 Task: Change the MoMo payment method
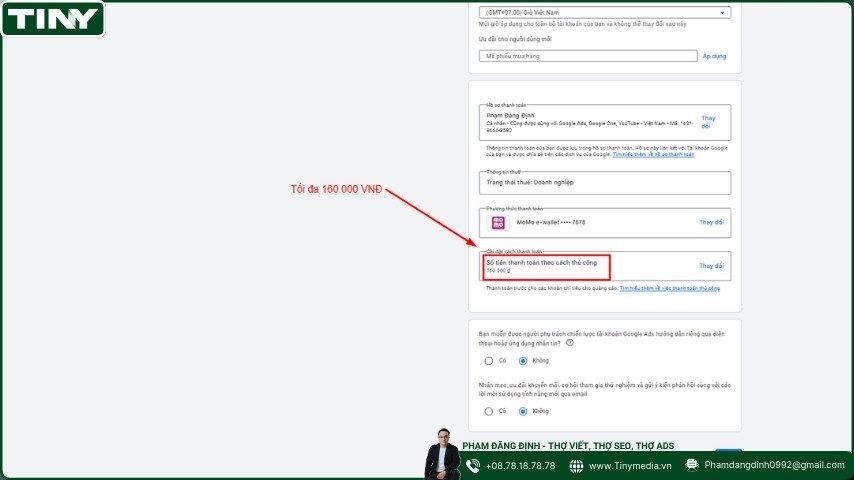click(711, 222)
